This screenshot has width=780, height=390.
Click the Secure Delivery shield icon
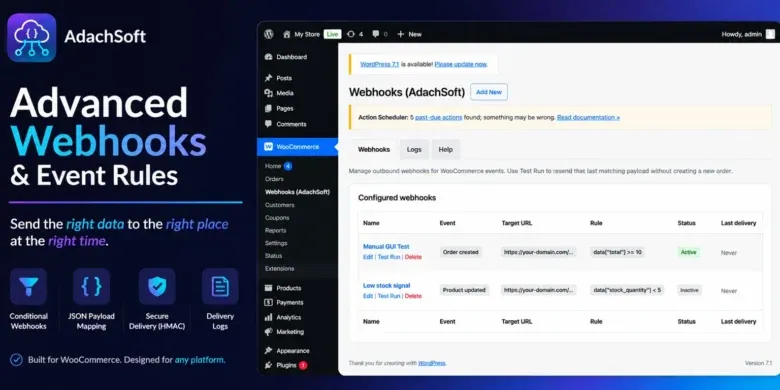click(157, 287)
